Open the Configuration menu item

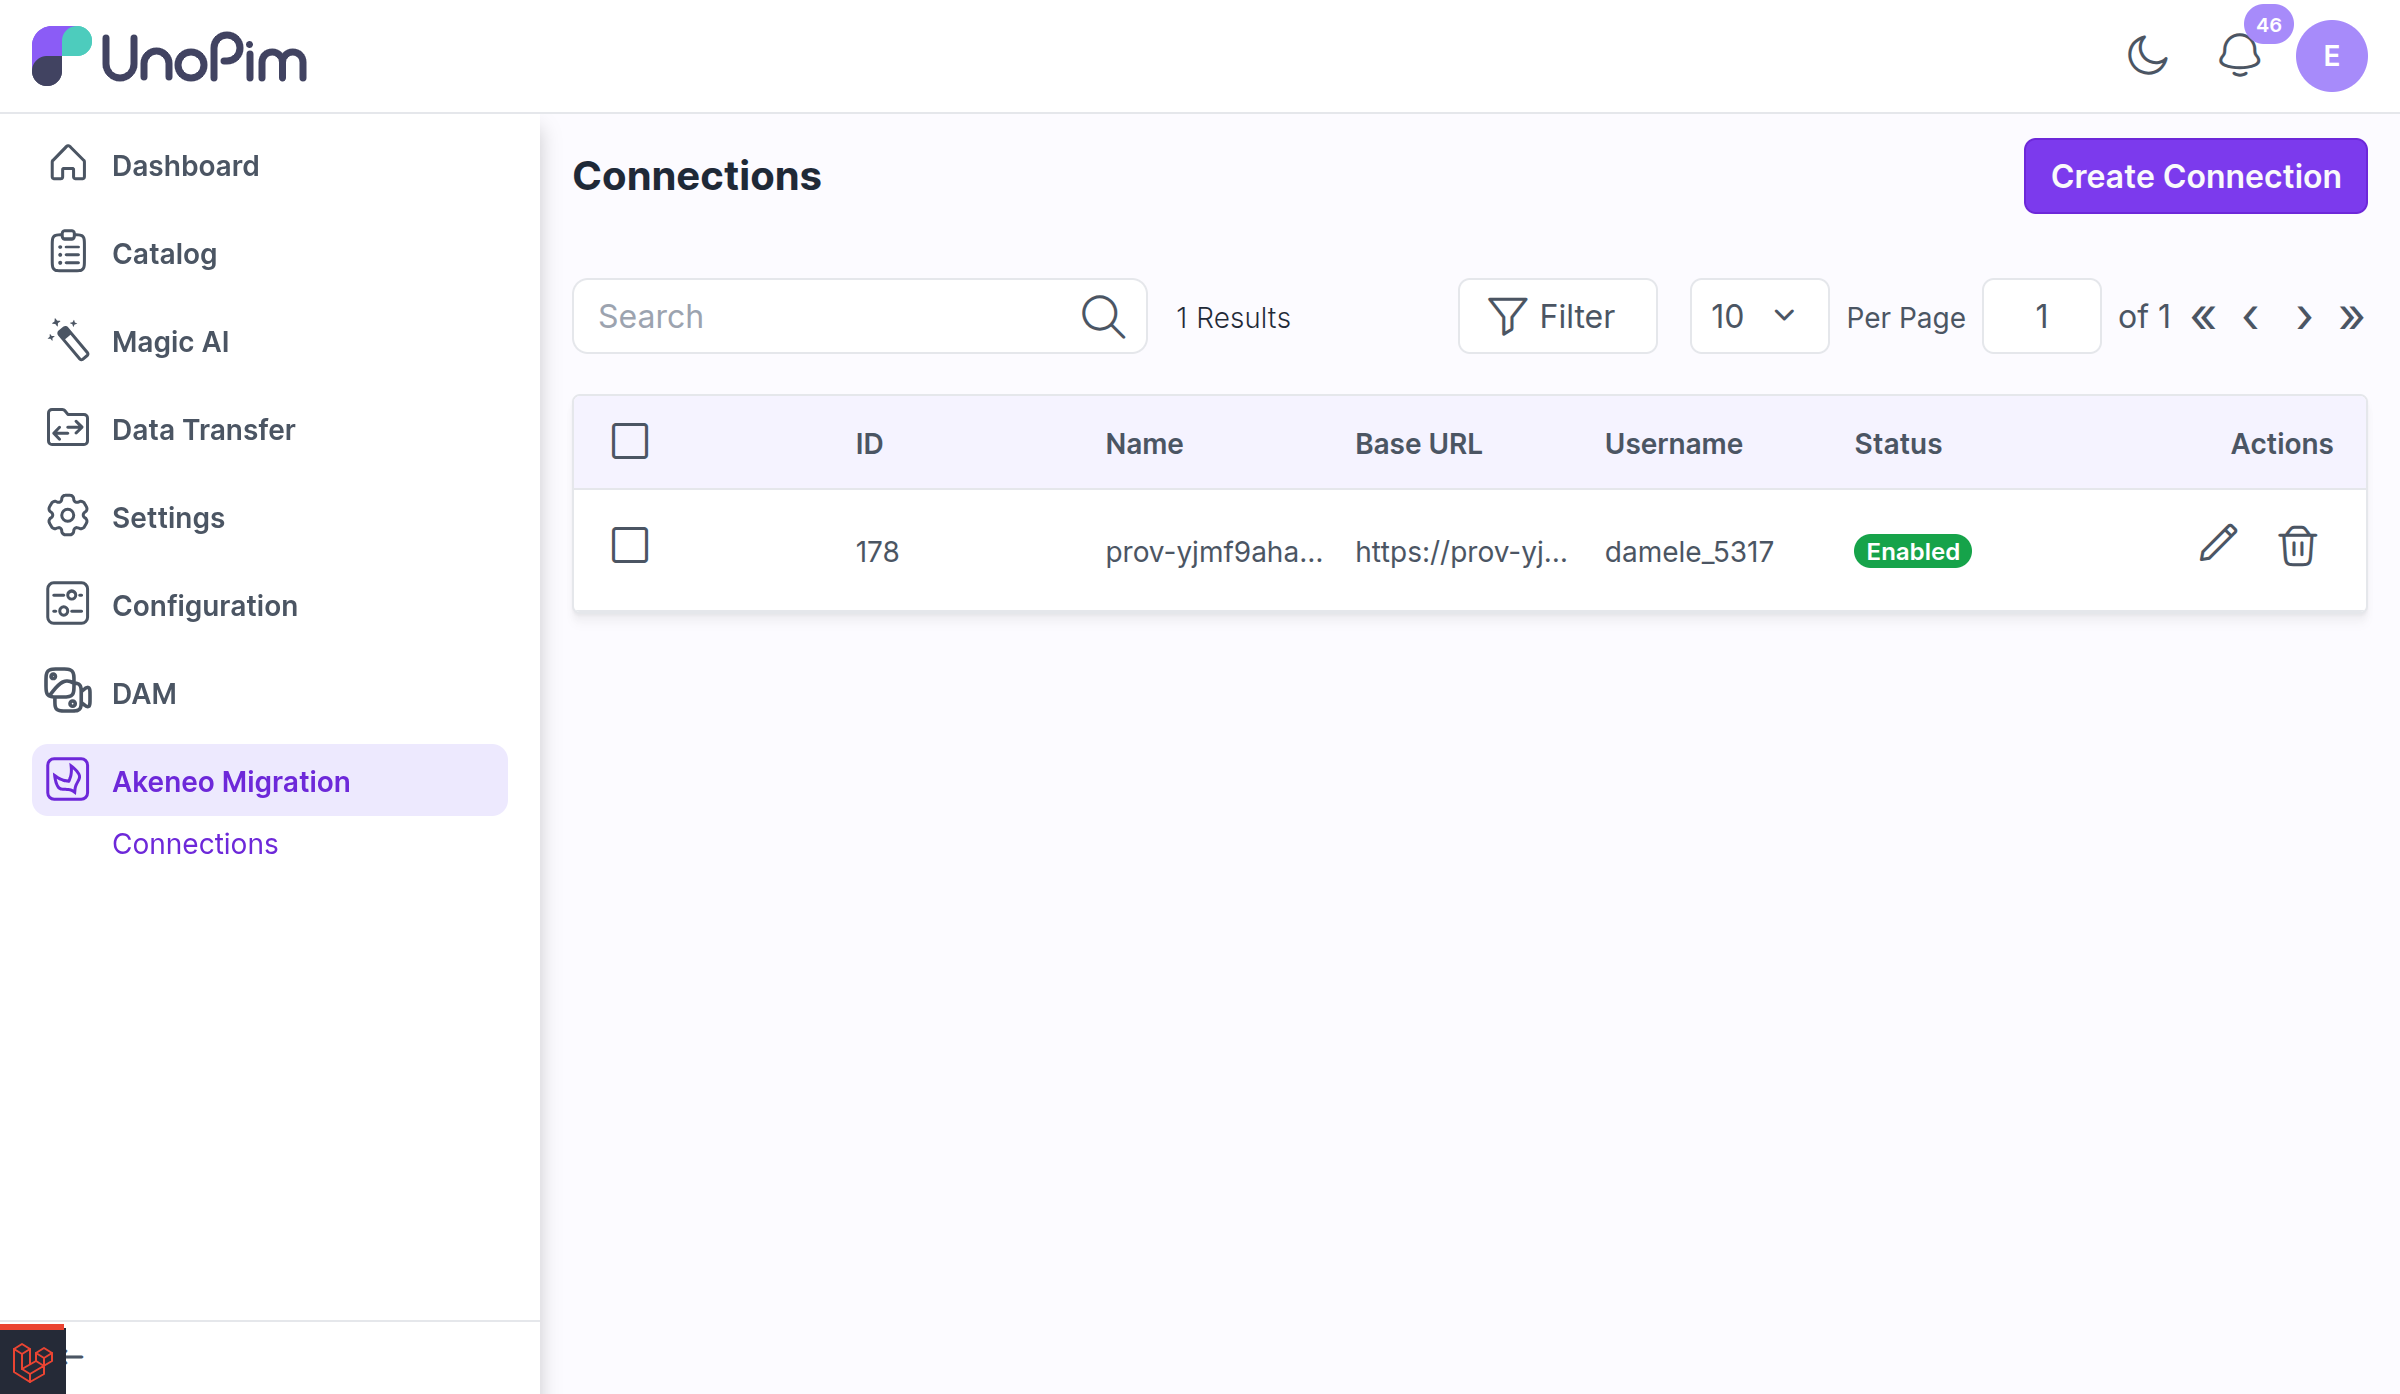tap(270, 605)
